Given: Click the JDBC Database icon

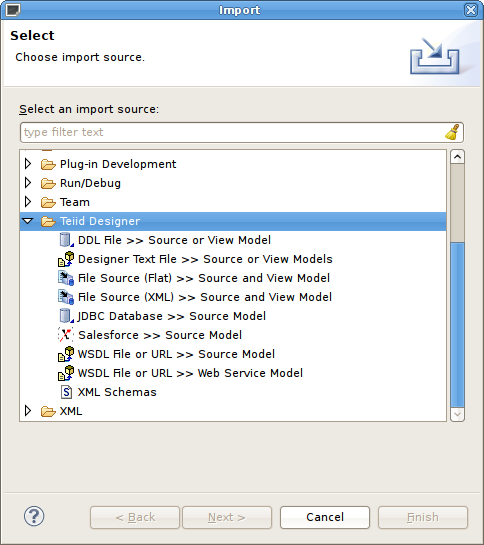Looking at the screenshot, I should tap(66, 316).
